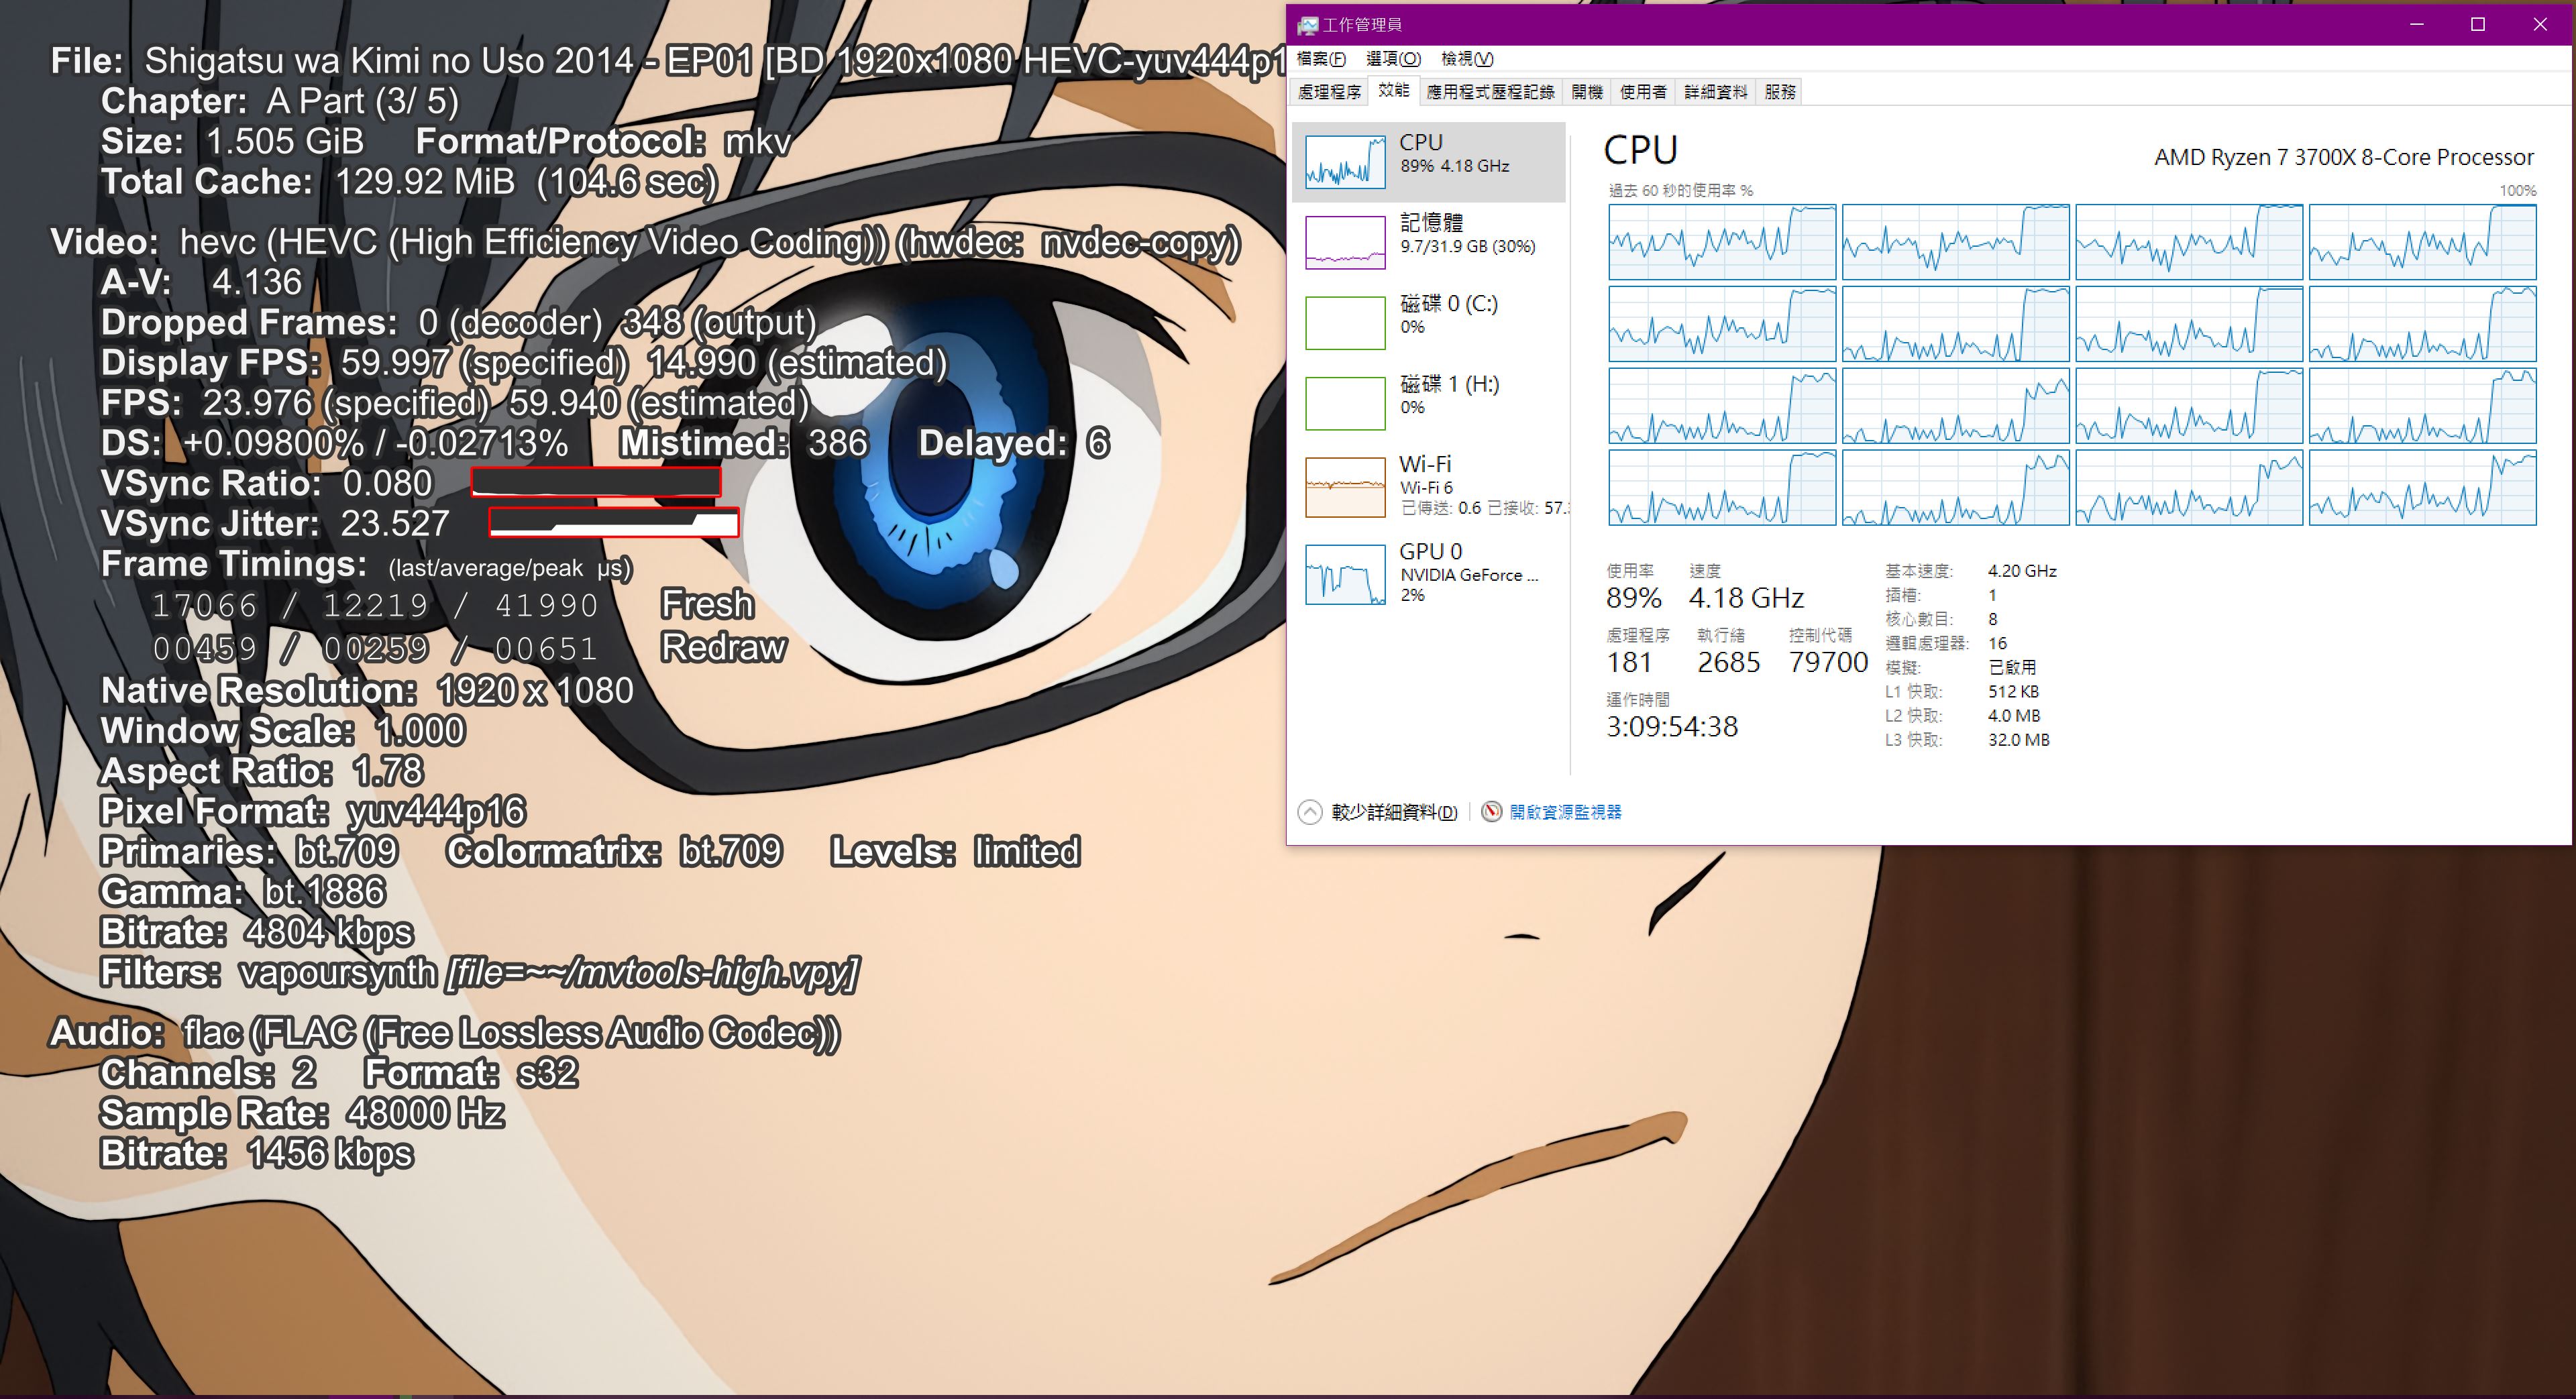This screenshot has width=2576, height=1399.
Task: Open the 檢視(V) menu
Action: pos(1466,59)
